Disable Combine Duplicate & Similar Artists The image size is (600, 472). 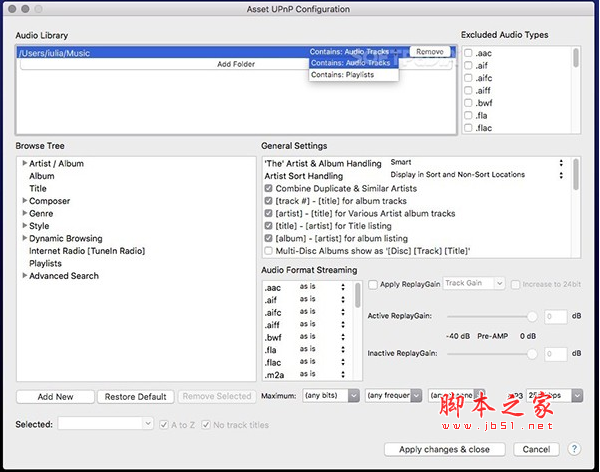tap(269, 188)
